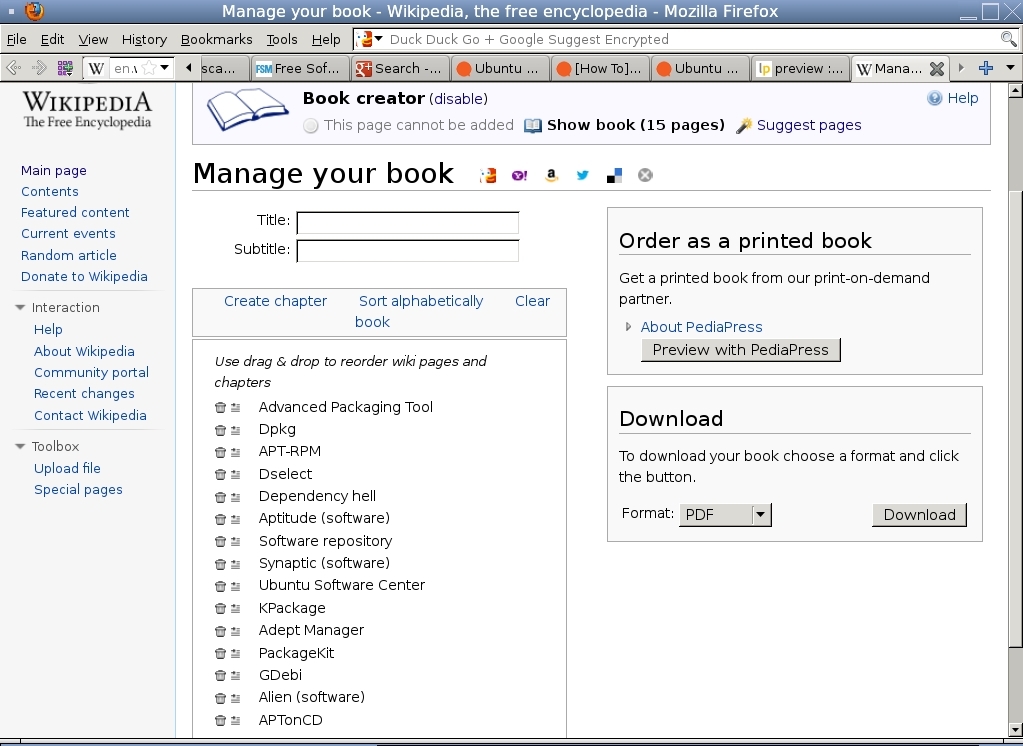Click the trash icon beside Dpkg
The height and width of the screenshot is (746, 1023).
coord(220,430)
